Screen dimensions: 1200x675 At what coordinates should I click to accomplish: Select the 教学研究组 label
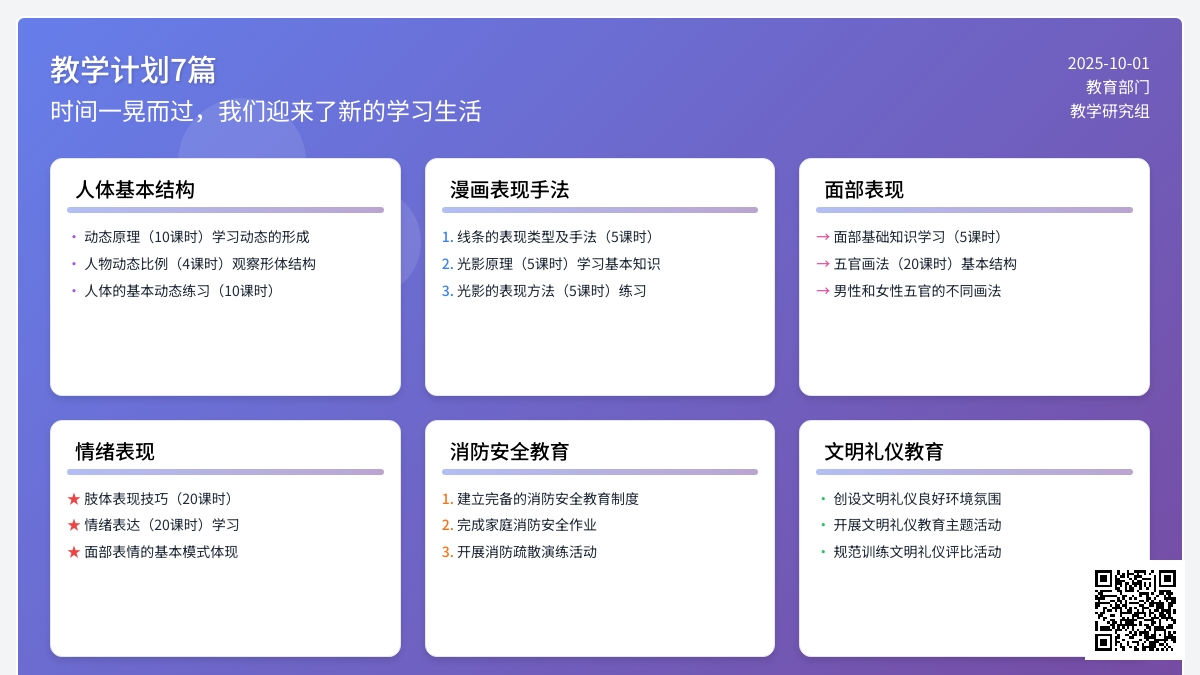point(1109,111)
